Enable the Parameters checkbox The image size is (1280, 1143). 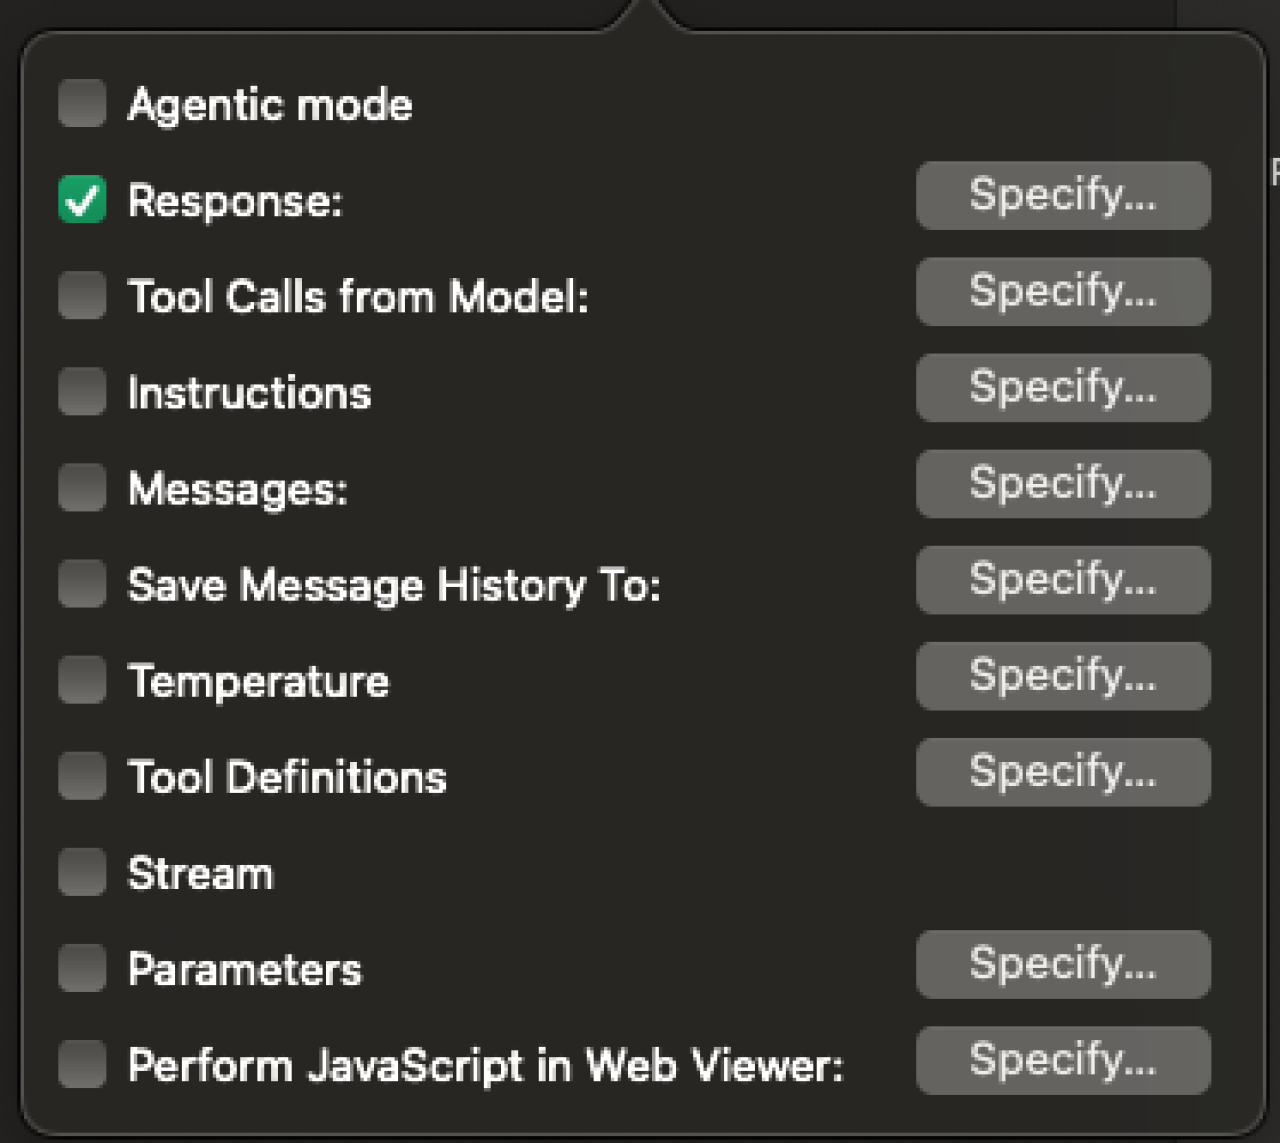(x=82, y=969)
